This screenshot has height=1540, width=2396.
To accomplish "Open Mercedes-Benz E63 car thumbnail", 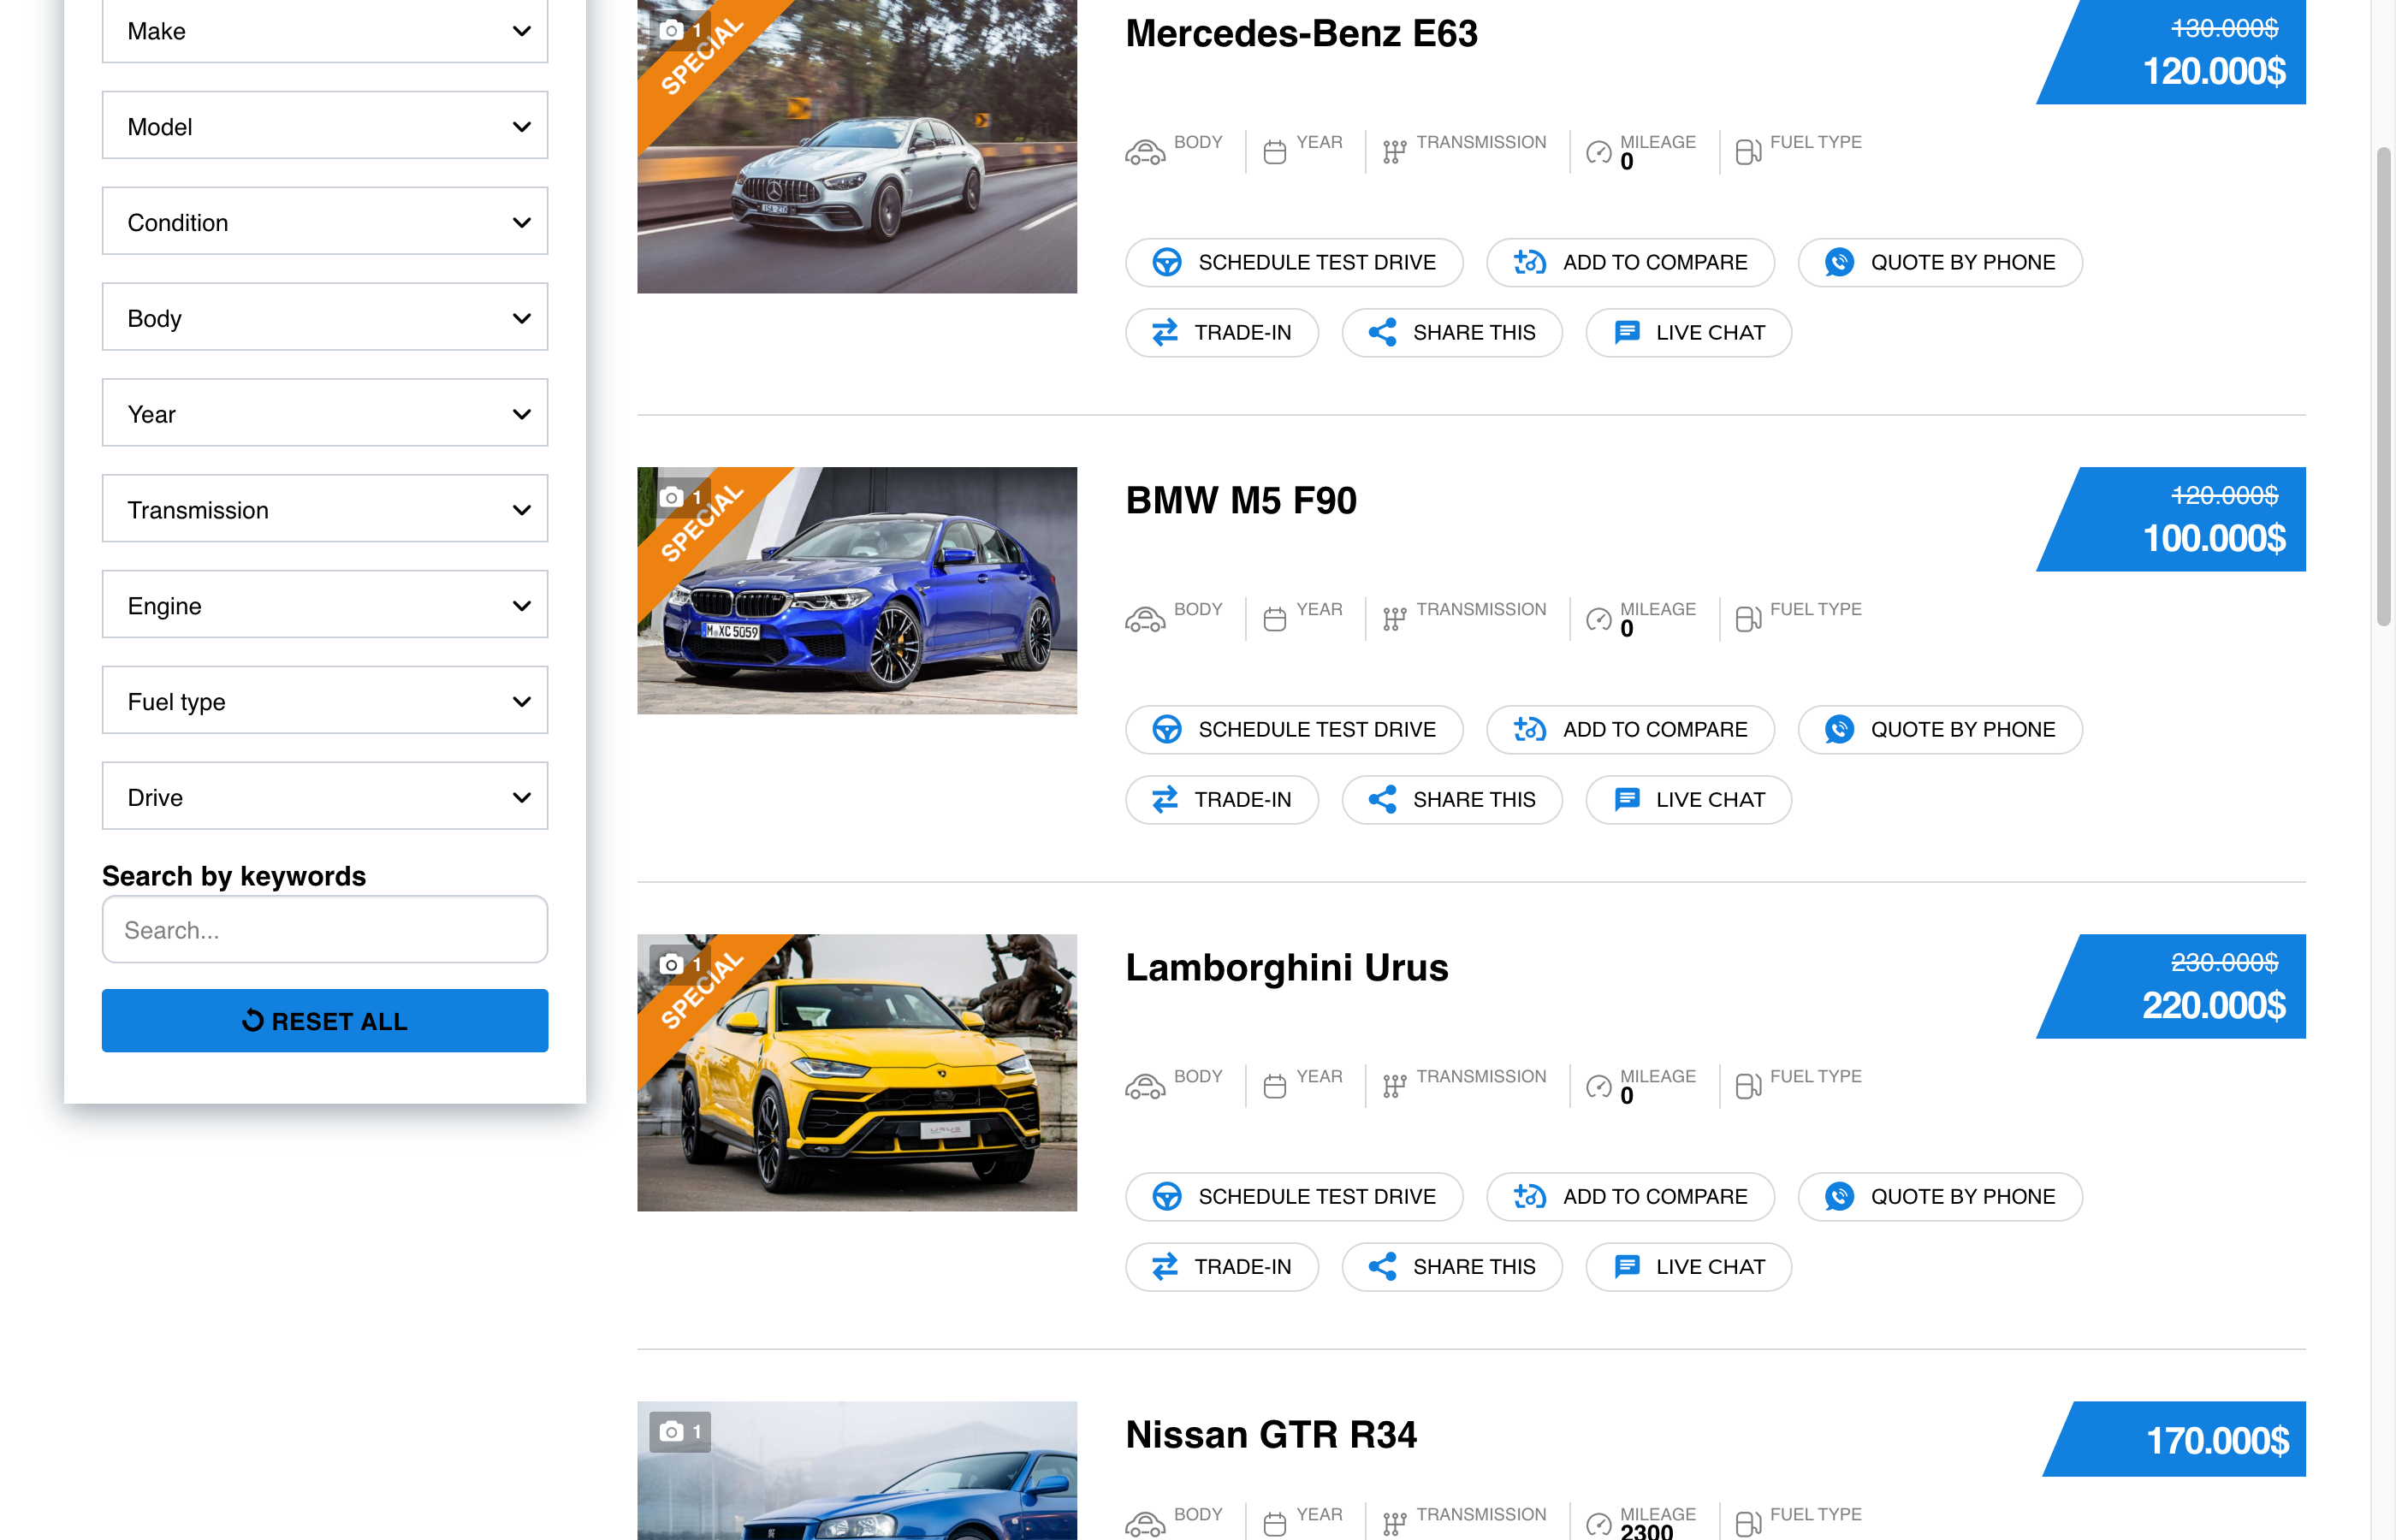I will 857,146.
